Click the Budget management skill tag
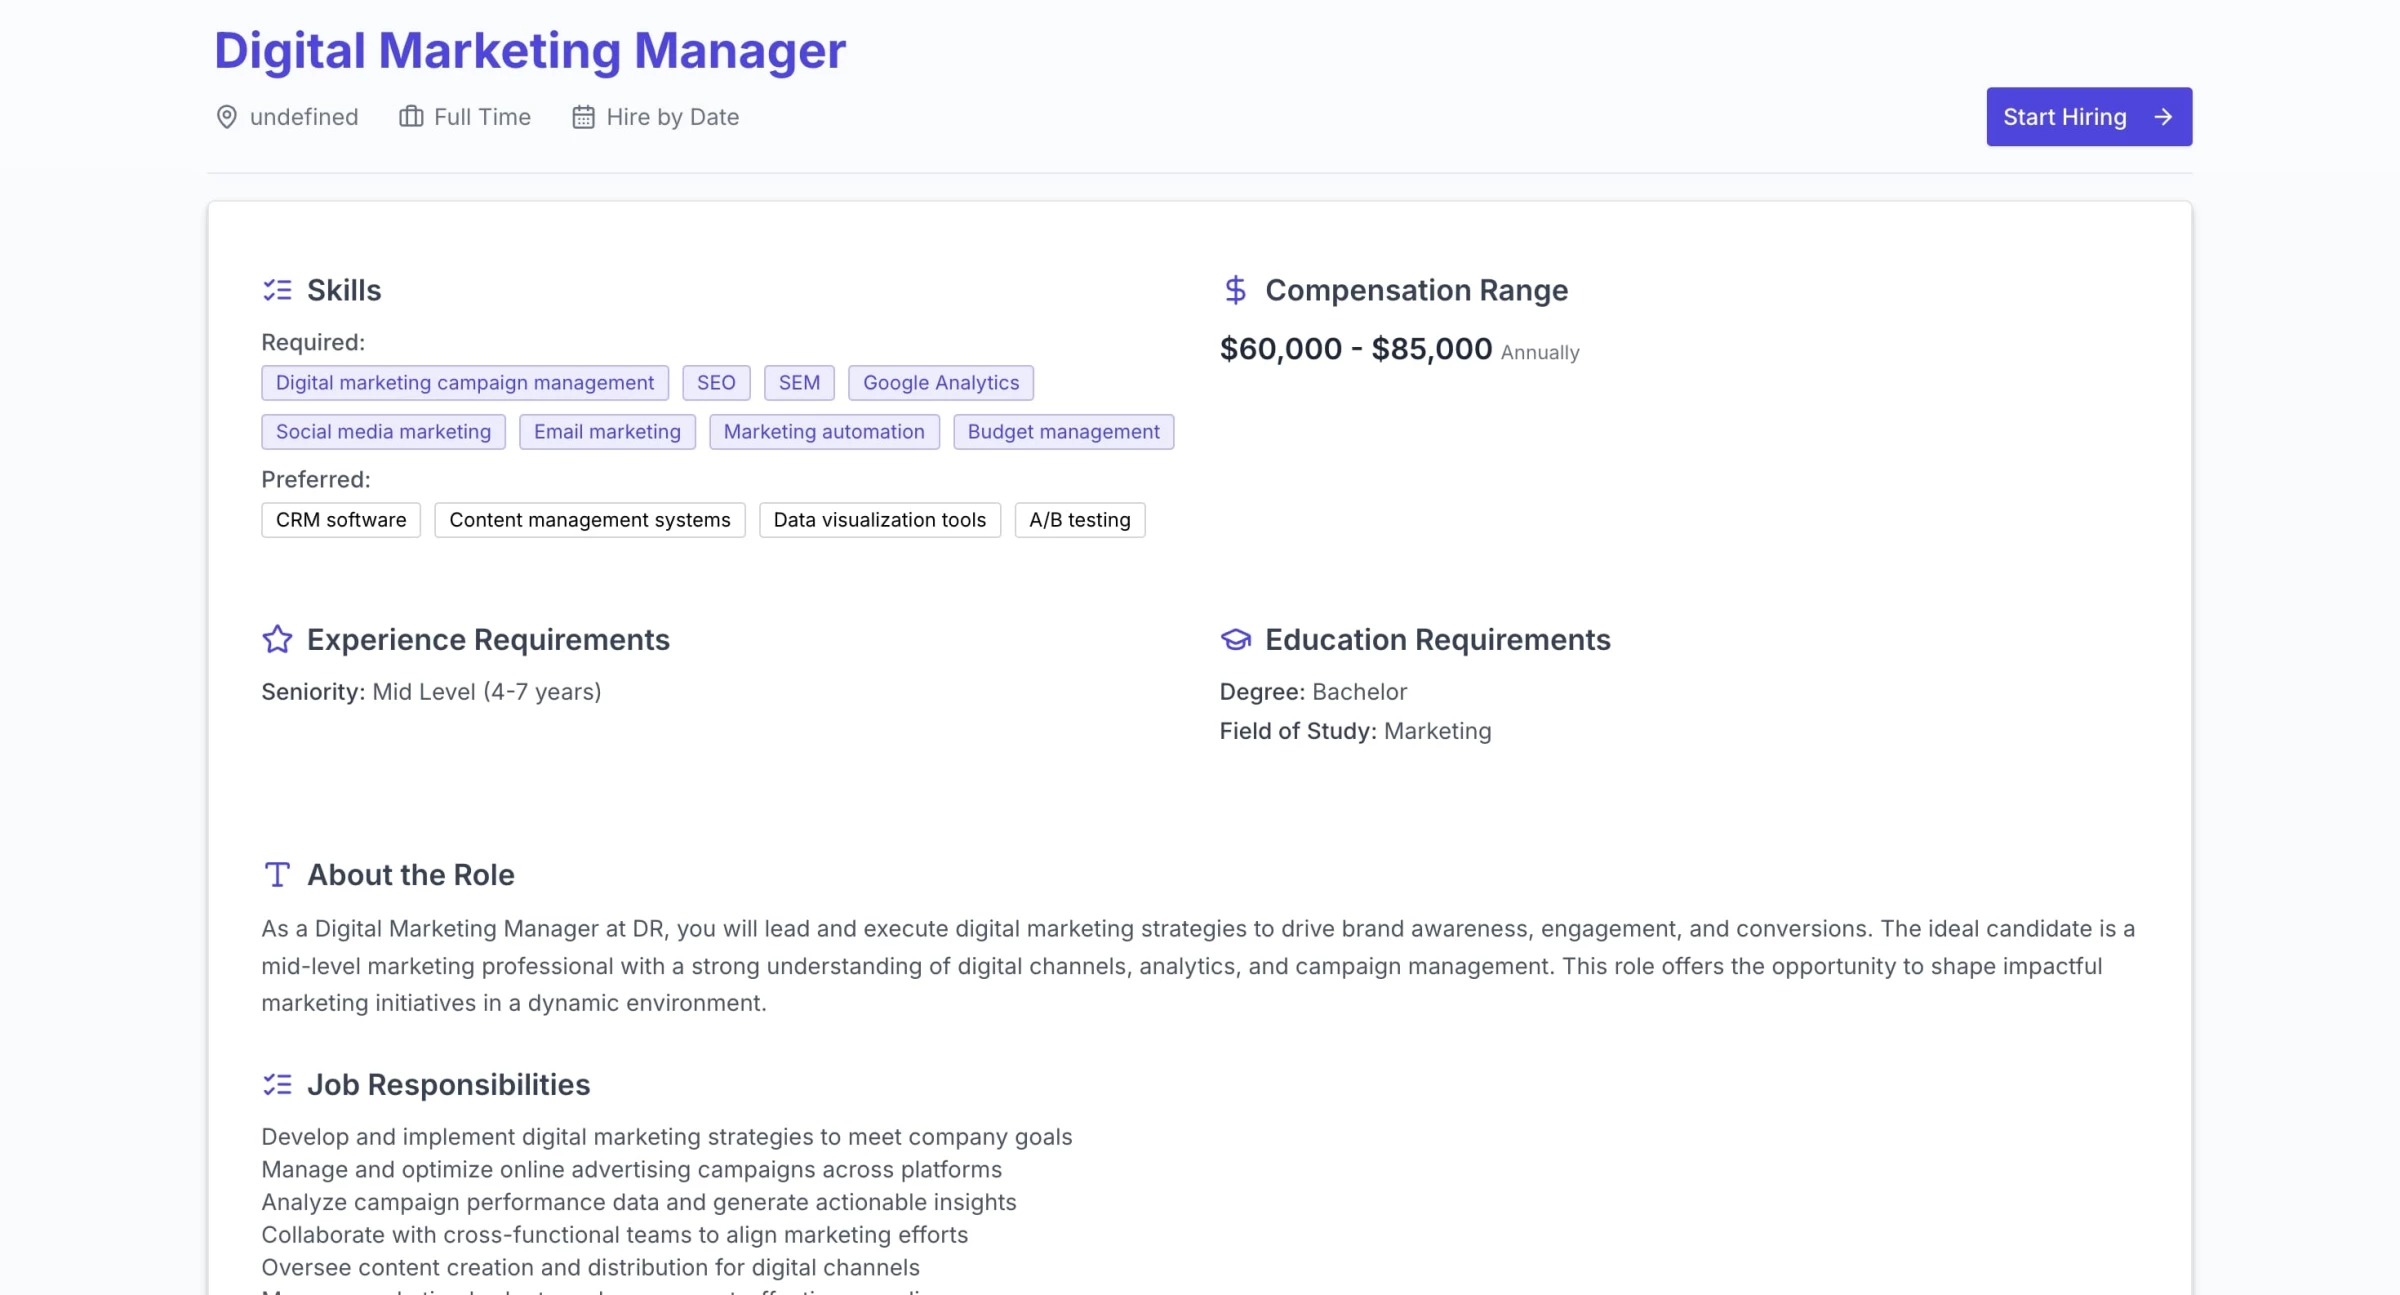The height and width of the screenshot is (1295, 2400). click(1063, 432)
